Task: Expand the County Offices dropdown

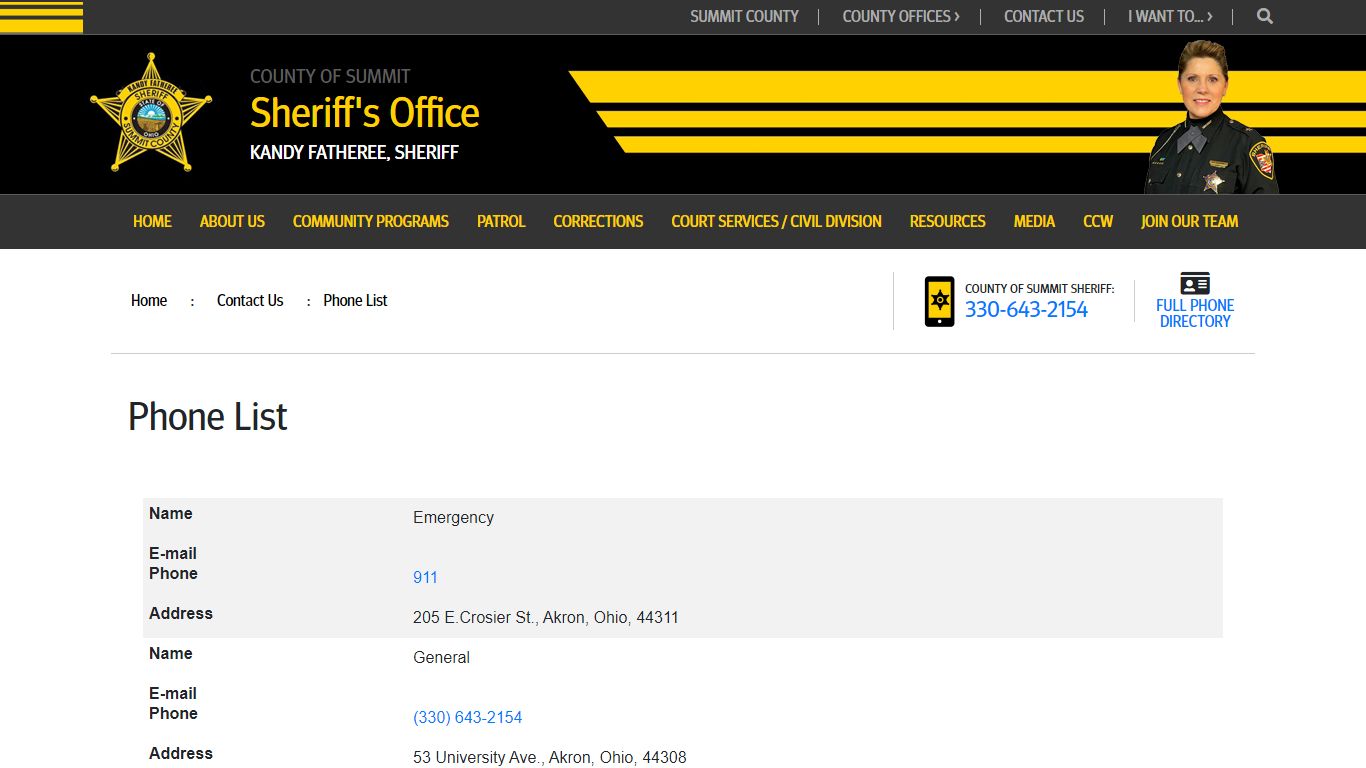Action: pos(901,16)
